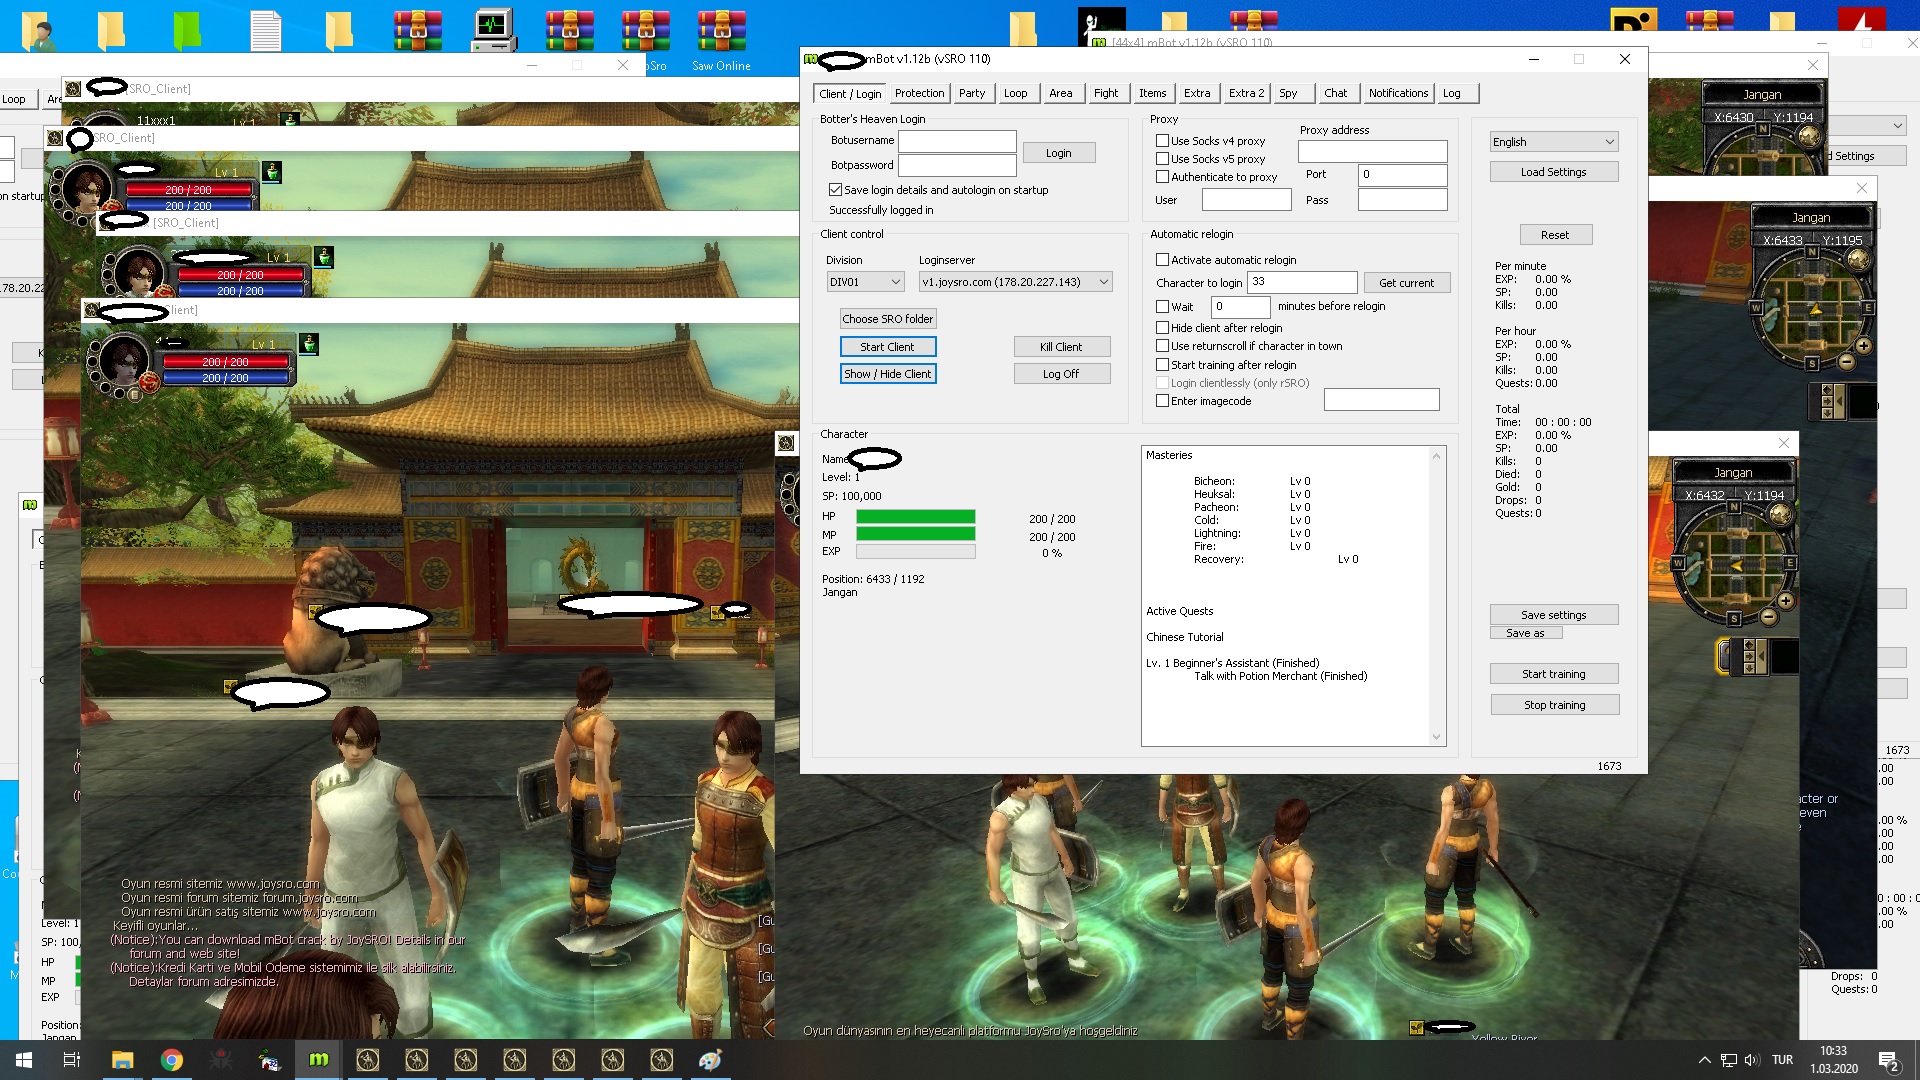Enable Start training after relogin
1920x1080 pixels.
pyautogui.click(x=1162, y=365)
